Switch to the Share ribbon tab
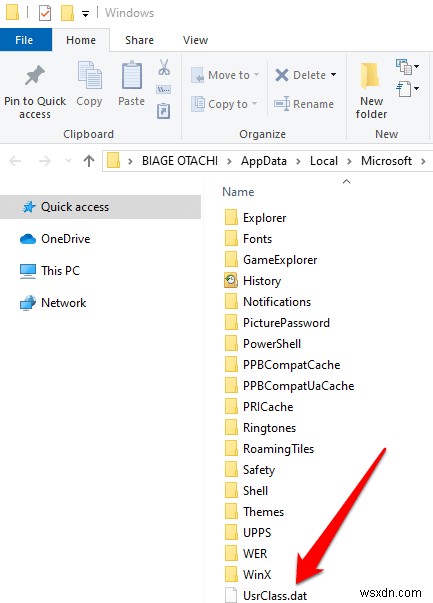Viewport: 433px width, 603px height. [139, 40]
